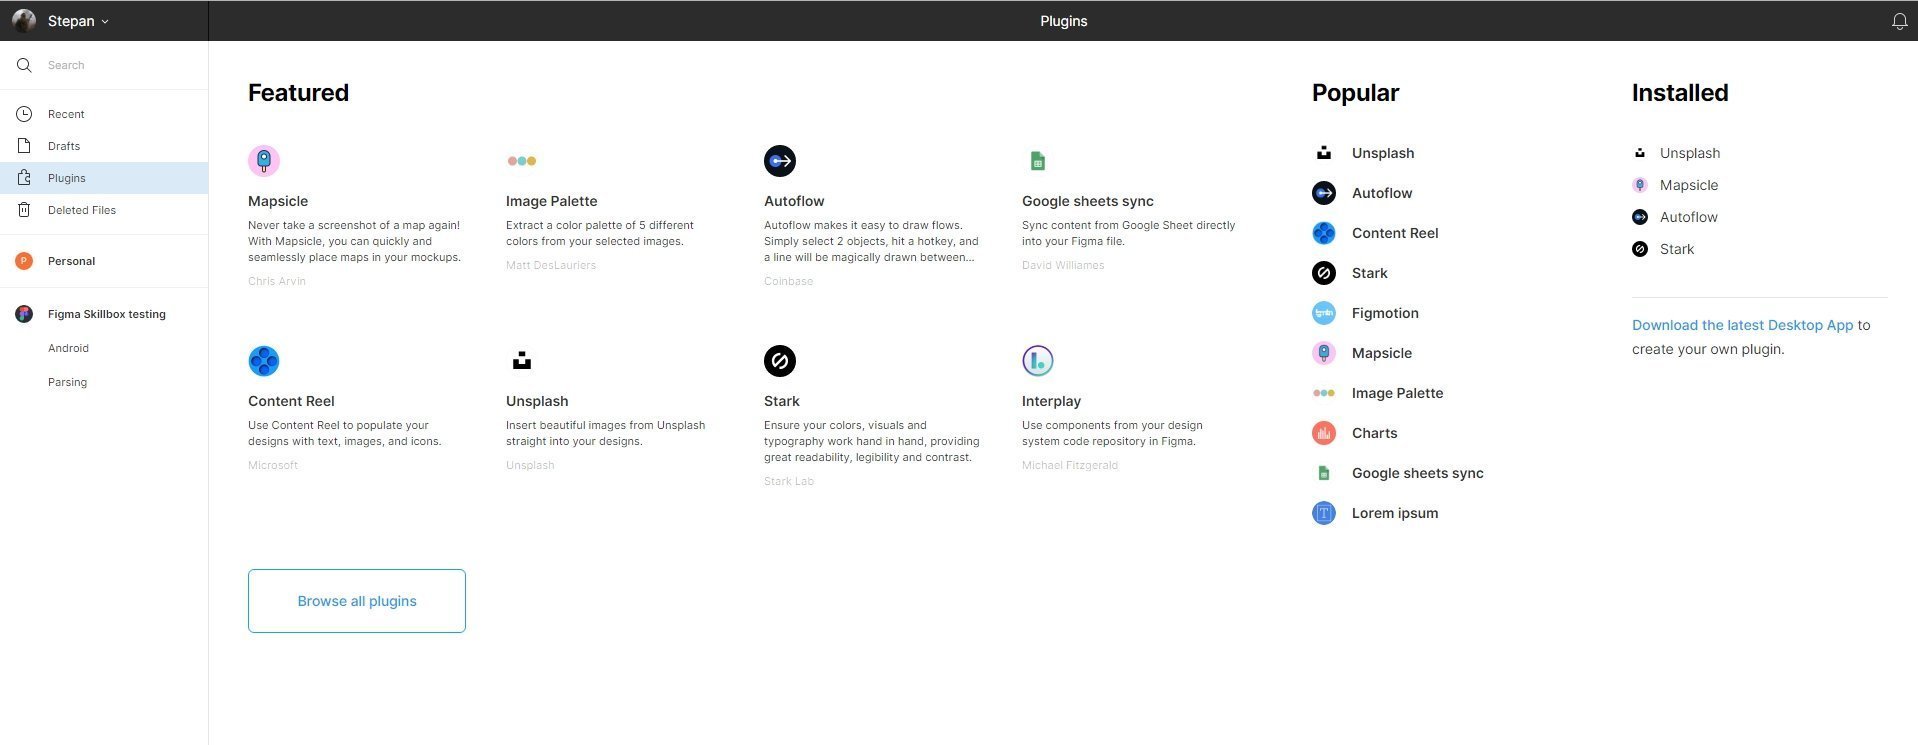Expand the Stepan account dropdown arrow

[x=105, y=22]
